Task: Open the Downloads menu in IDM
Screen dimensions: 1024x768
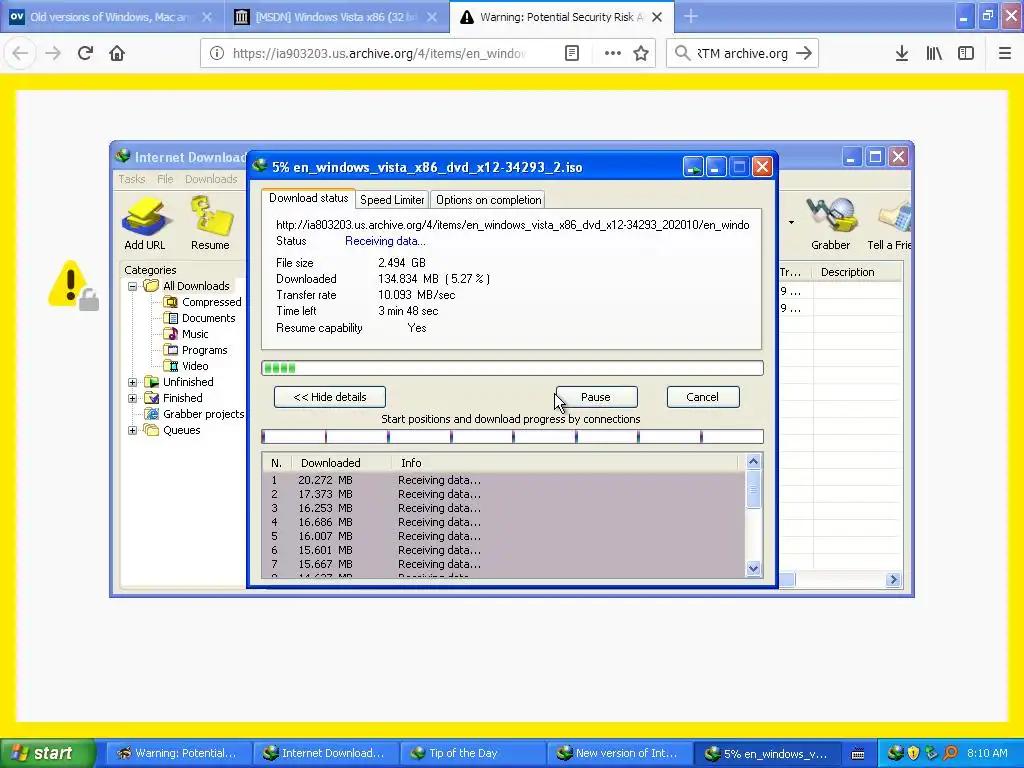Action: point(211,179)
